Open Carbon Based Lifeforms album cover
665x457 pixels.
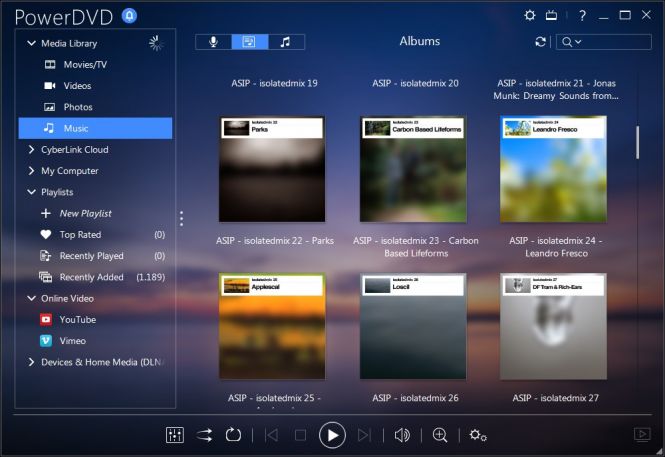point(413,169)
